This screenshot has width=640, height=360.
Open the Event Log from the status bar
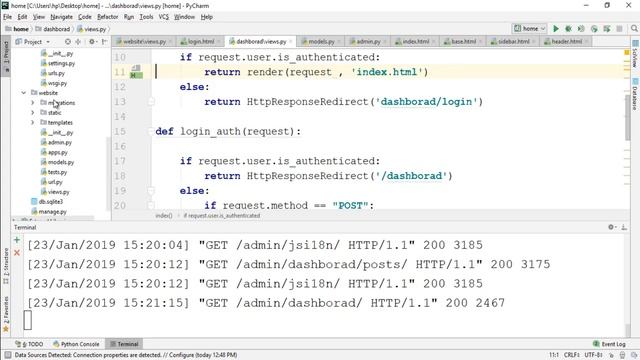pyautogui.click(x=609, y=344)
